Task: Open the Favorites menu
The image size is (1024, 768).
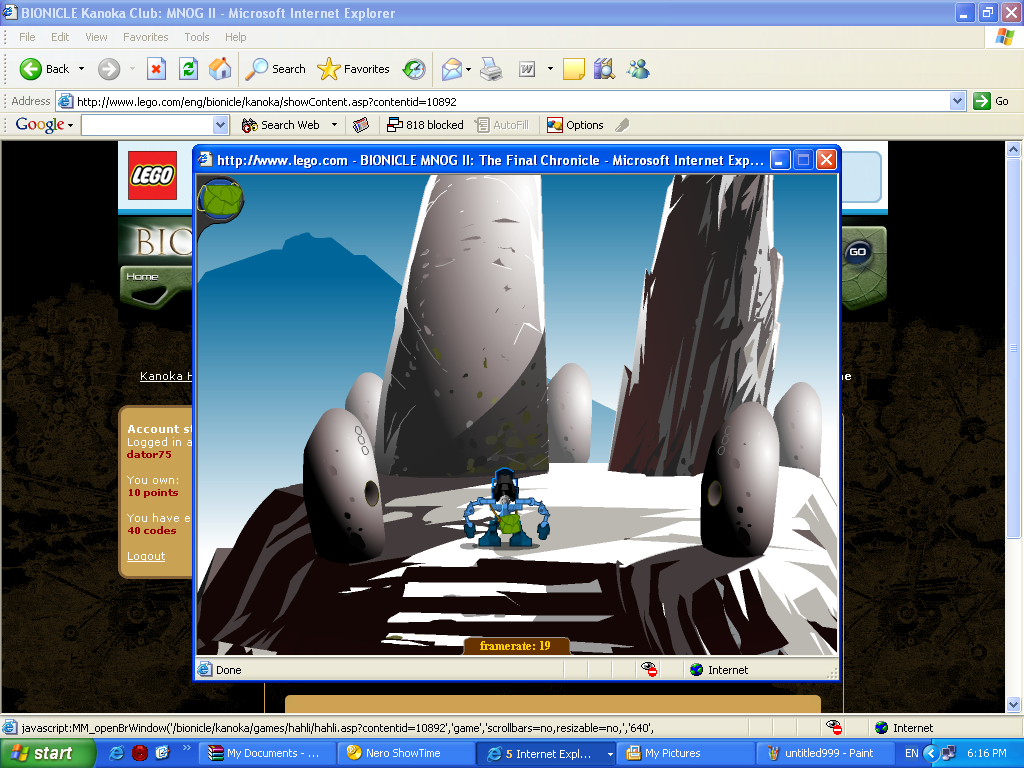Action: [x=146, y=37]
